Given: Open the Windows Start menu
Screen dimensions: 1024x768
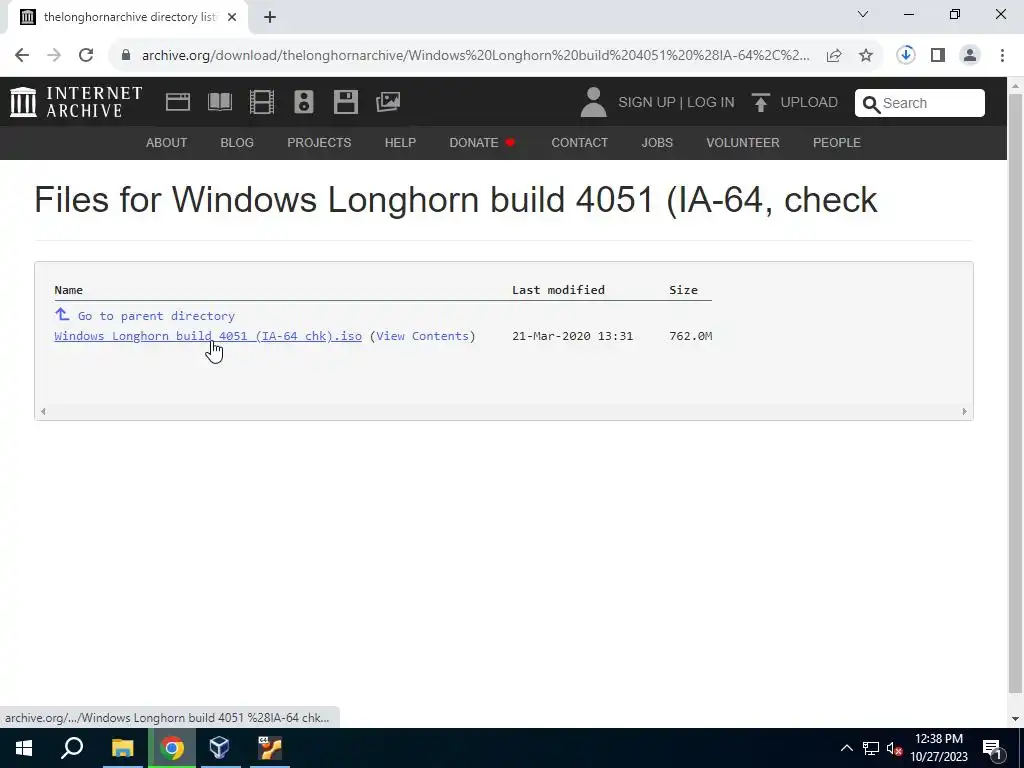Looking at the screenshot, I should [24, 748].
